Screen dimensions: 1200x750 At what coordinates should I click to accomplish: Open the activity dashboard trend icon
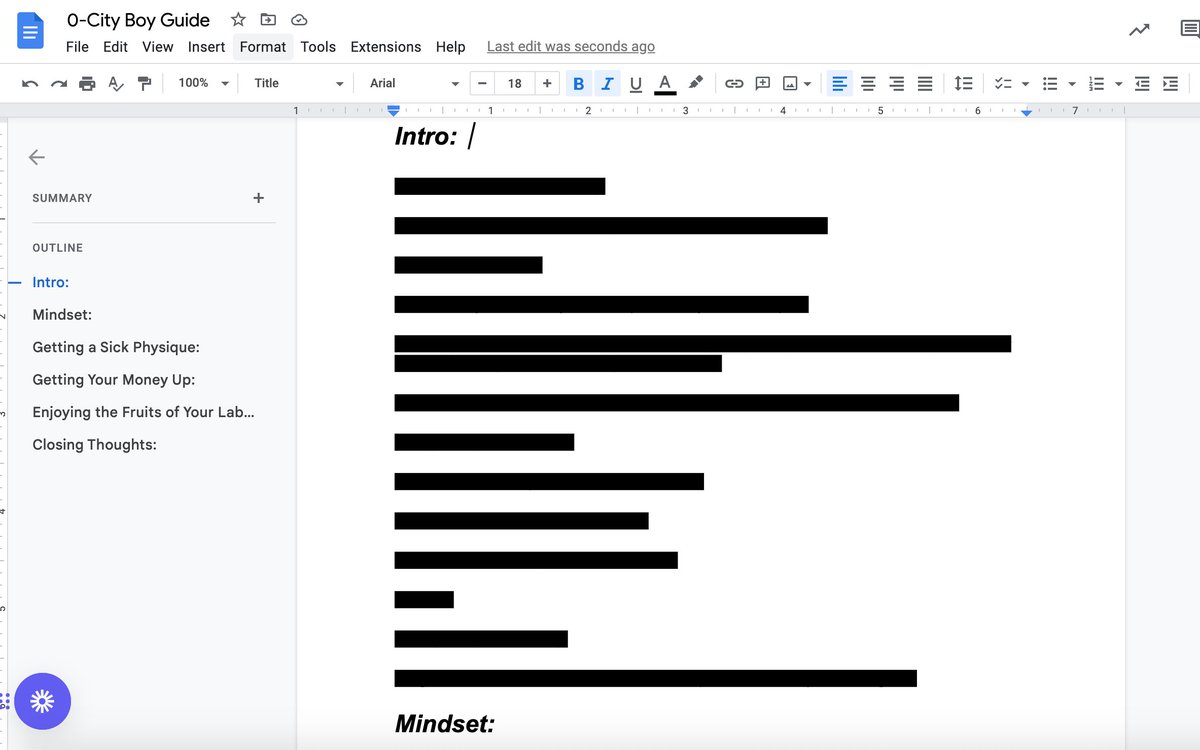click(x=1139, y=31)
